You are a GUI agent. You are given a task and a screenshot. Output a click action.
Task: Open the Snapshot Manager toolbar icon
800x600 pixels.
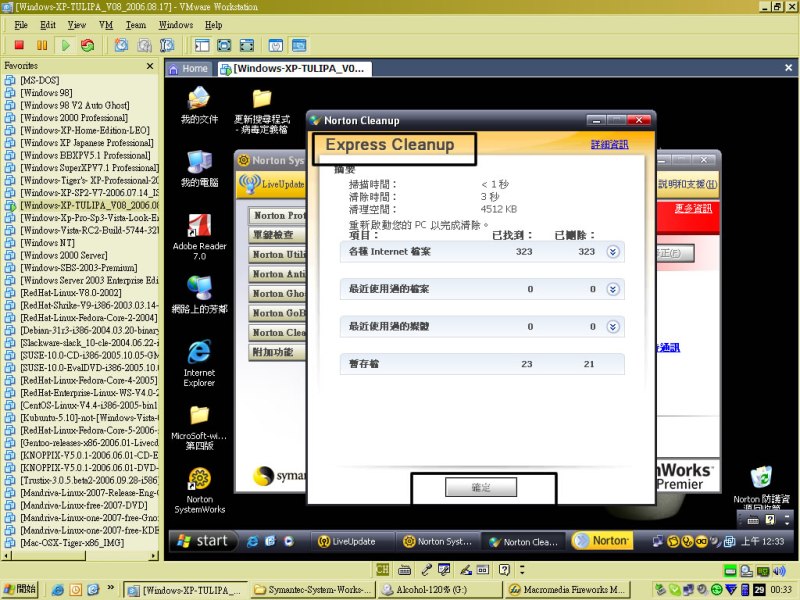coord(167,45)
